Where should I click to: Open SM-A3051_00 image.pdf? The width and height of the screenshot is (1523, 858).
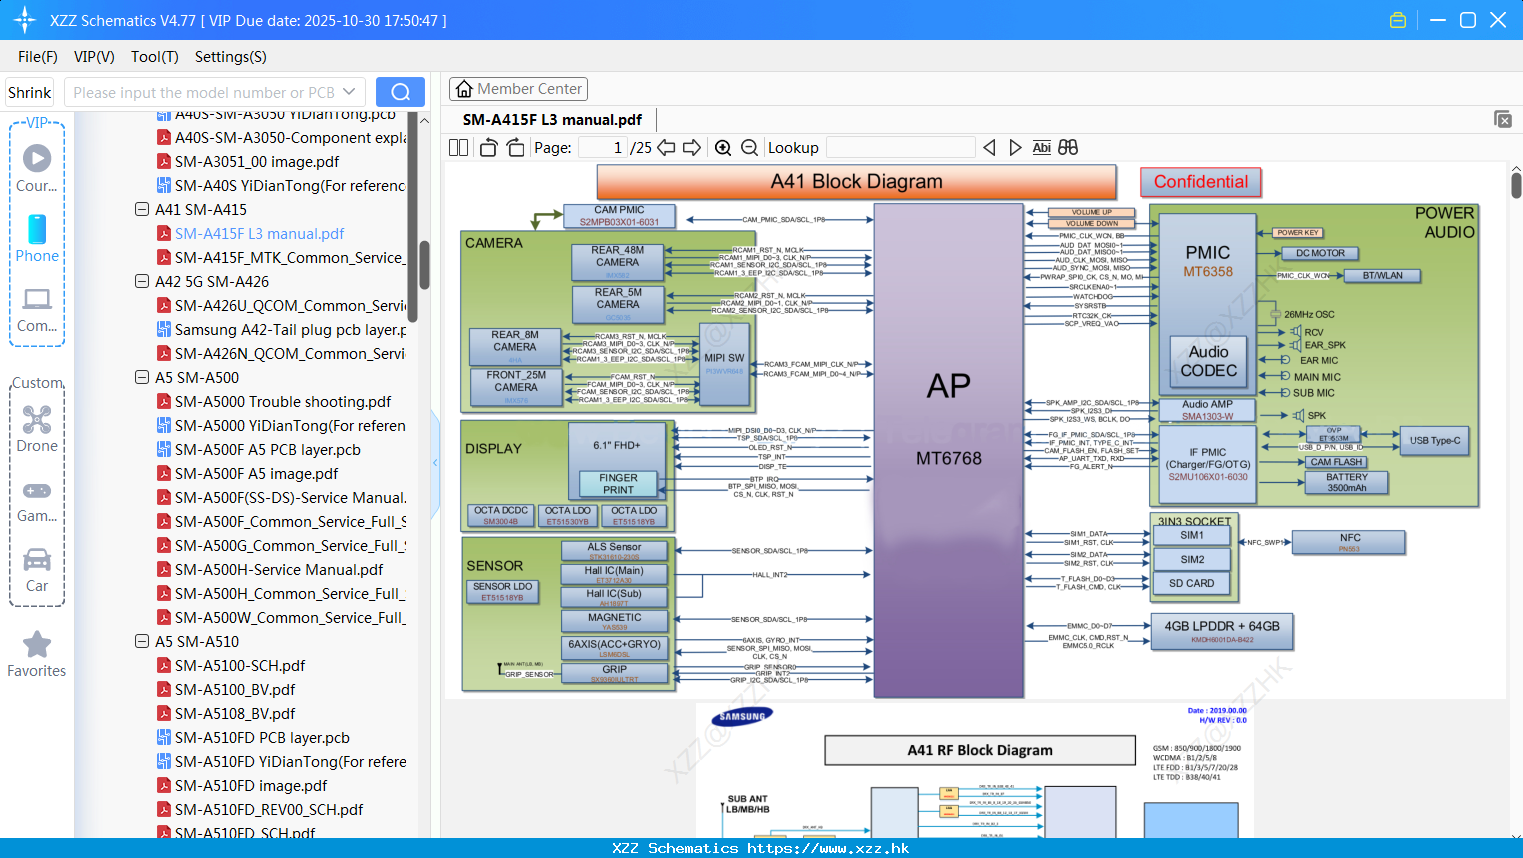[257, 162]
